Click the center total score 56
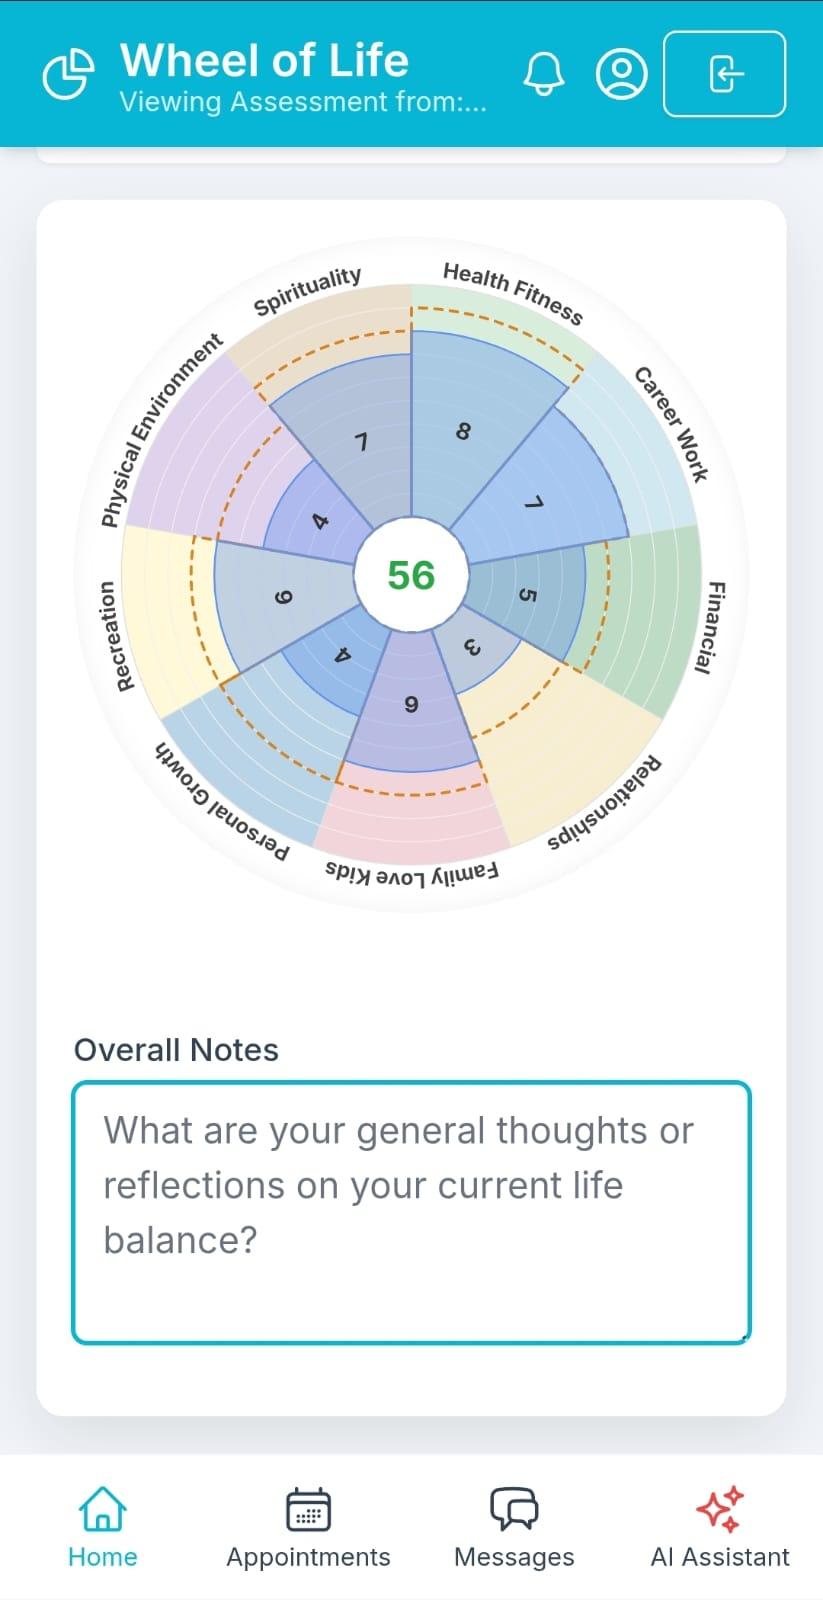 [x=411, y=575]
